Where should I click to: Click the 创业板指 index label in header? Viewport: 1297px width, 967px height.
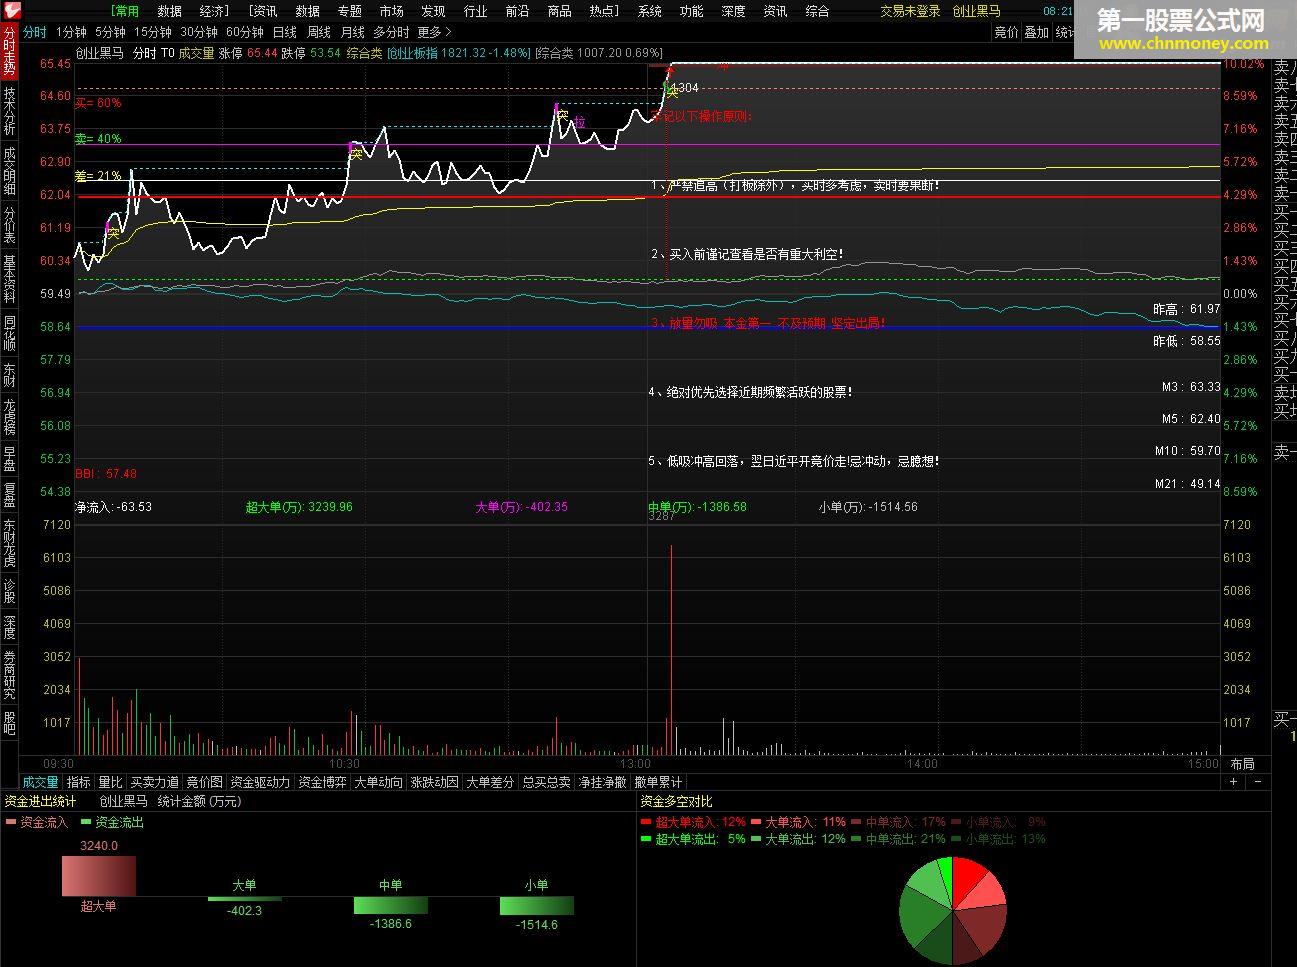coord(412,53)
